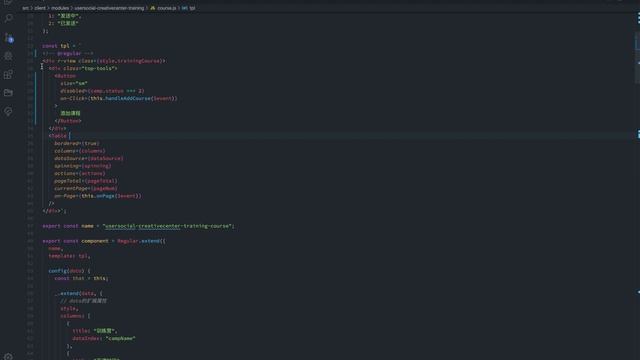Place the cursor on the 'const tpl' line
The image size is (640, 360).
pos(62,46)
